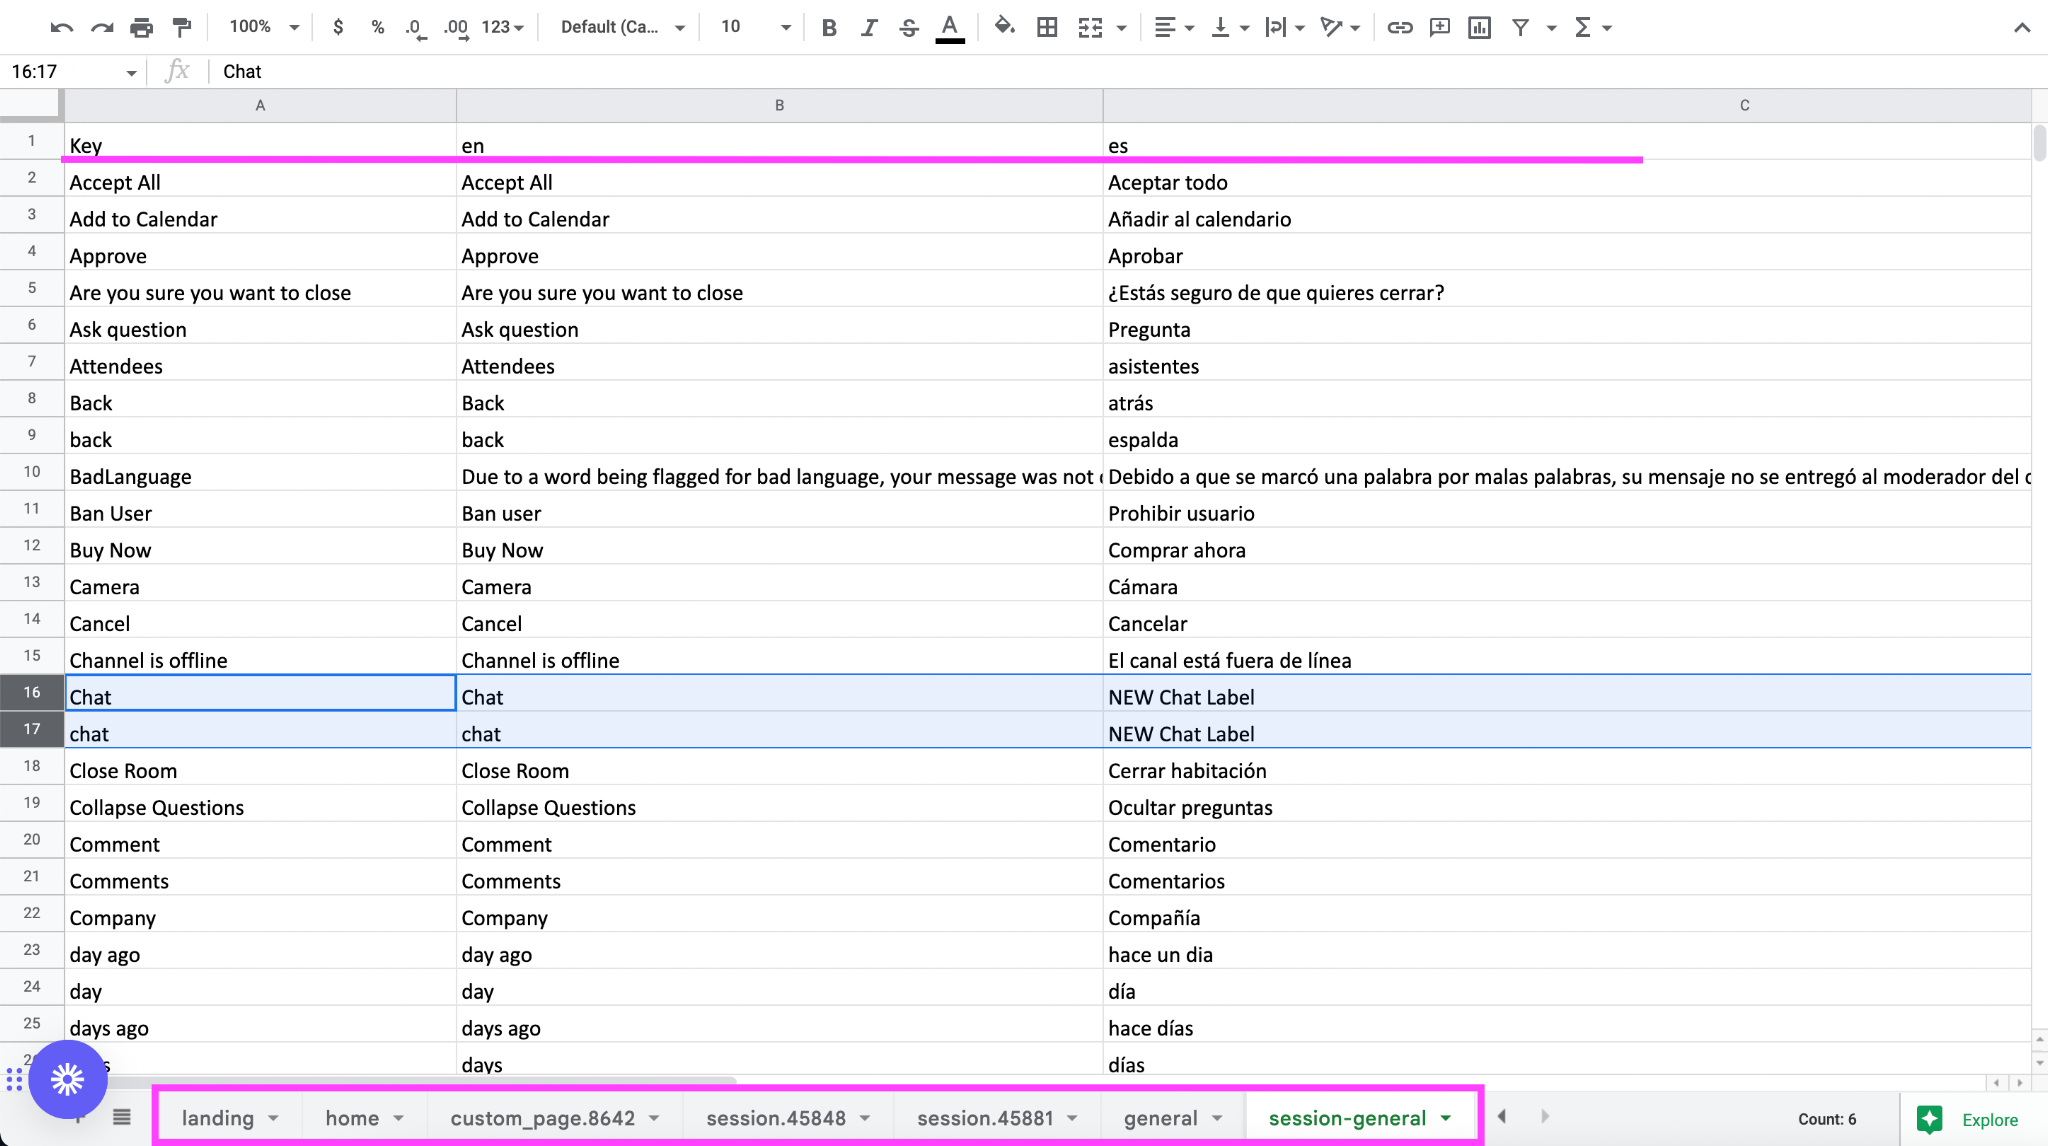Open the text color picker
This screenshot has height=1146, width=2048.
click(950, 27)
